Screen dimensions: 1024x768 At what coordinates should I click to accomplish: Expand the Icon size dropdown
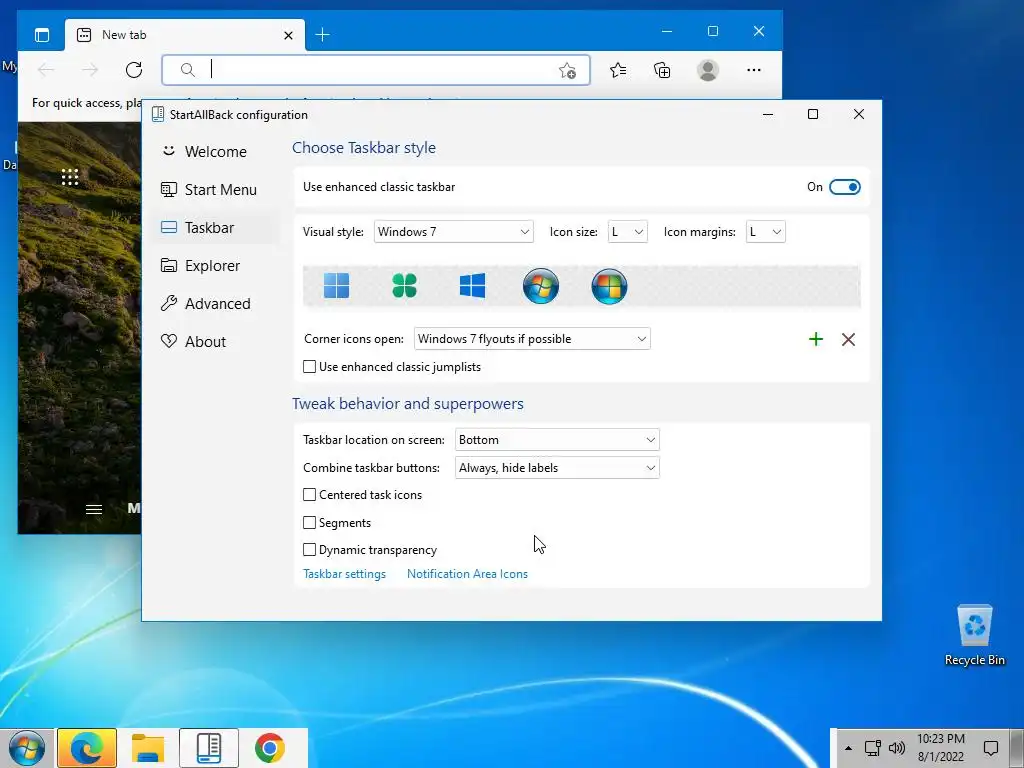[628, 232]
